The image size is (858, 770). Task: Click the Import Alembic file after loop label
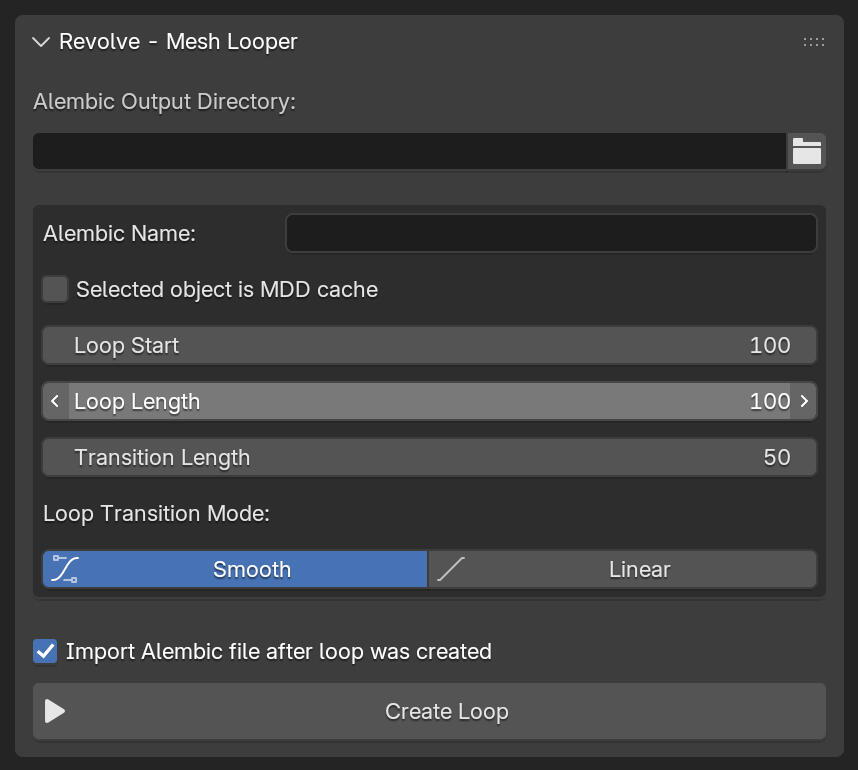[x=278, y=652]
